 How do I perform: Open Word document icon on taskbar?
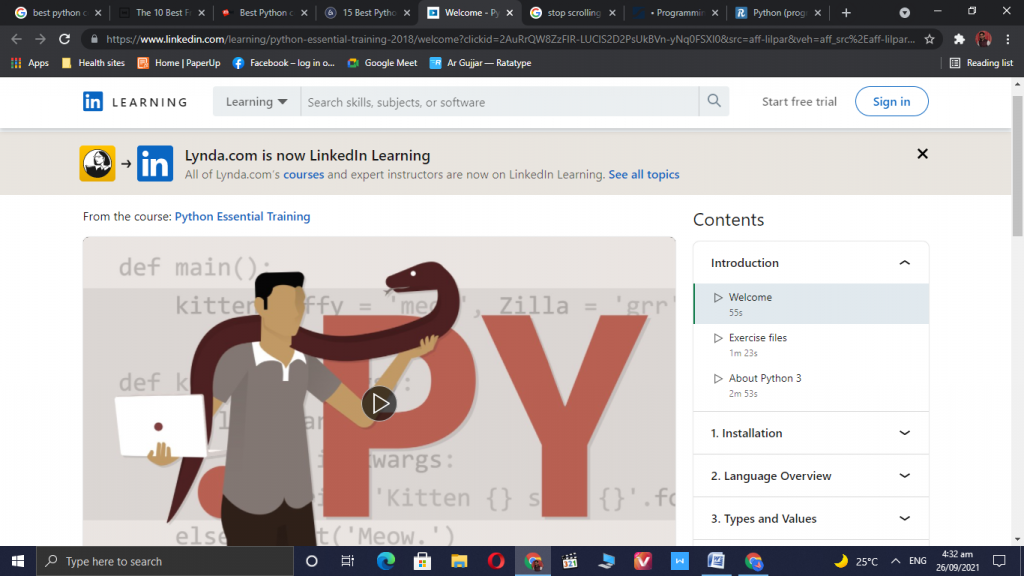coord(716,561)
